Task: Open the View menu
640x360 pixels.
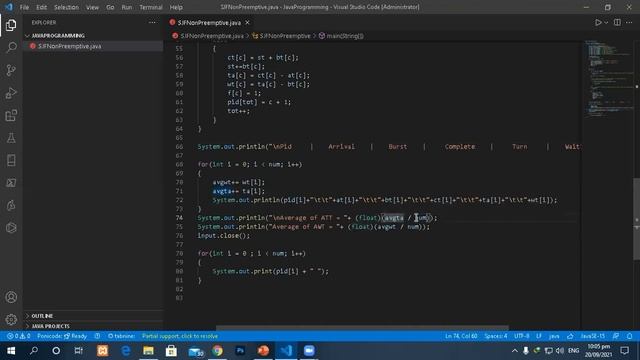Action: point(92,7)
